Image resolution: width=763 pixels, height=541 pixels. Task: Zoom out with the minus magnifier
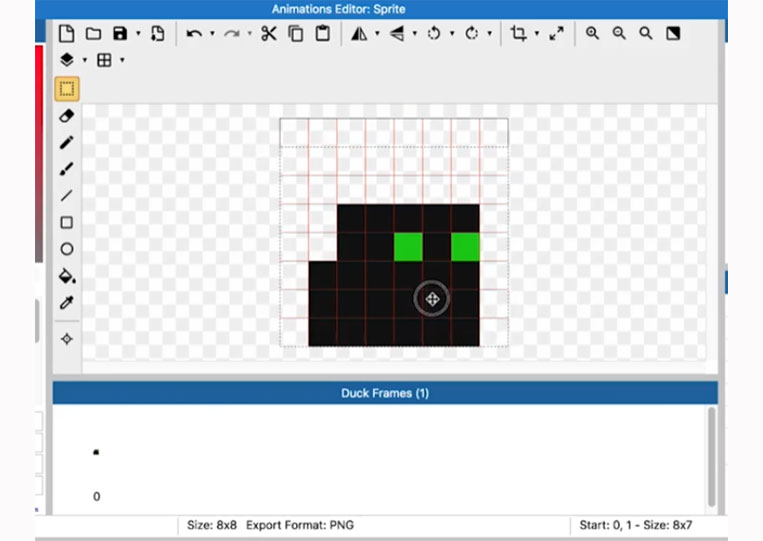pyautogui.click(x=619, y=34)
